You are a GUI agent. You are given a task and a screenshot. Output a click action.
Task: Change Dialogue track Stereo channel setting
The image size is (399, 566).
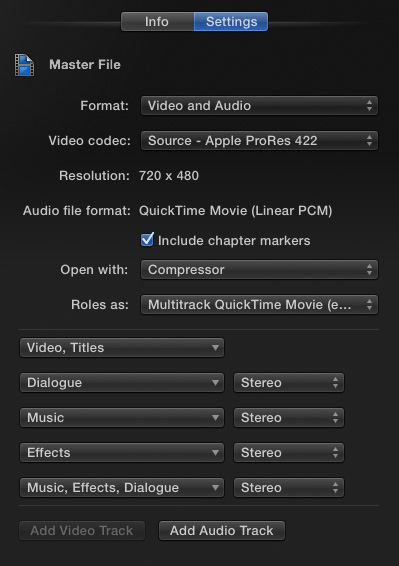pyautogui.click(x=289, y=383)
